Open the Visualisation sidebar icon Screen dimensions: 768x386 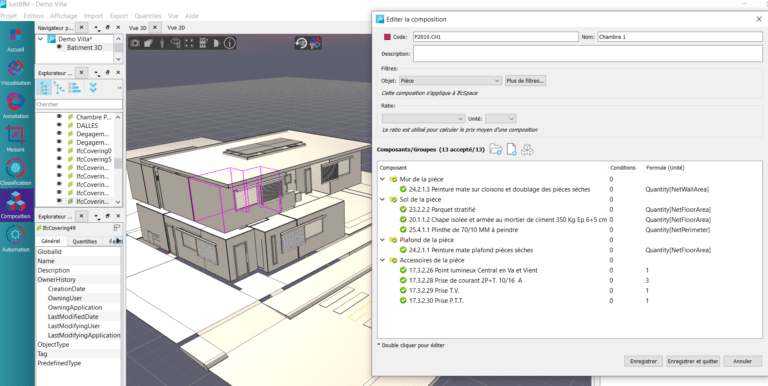click(x=16, y=73)
